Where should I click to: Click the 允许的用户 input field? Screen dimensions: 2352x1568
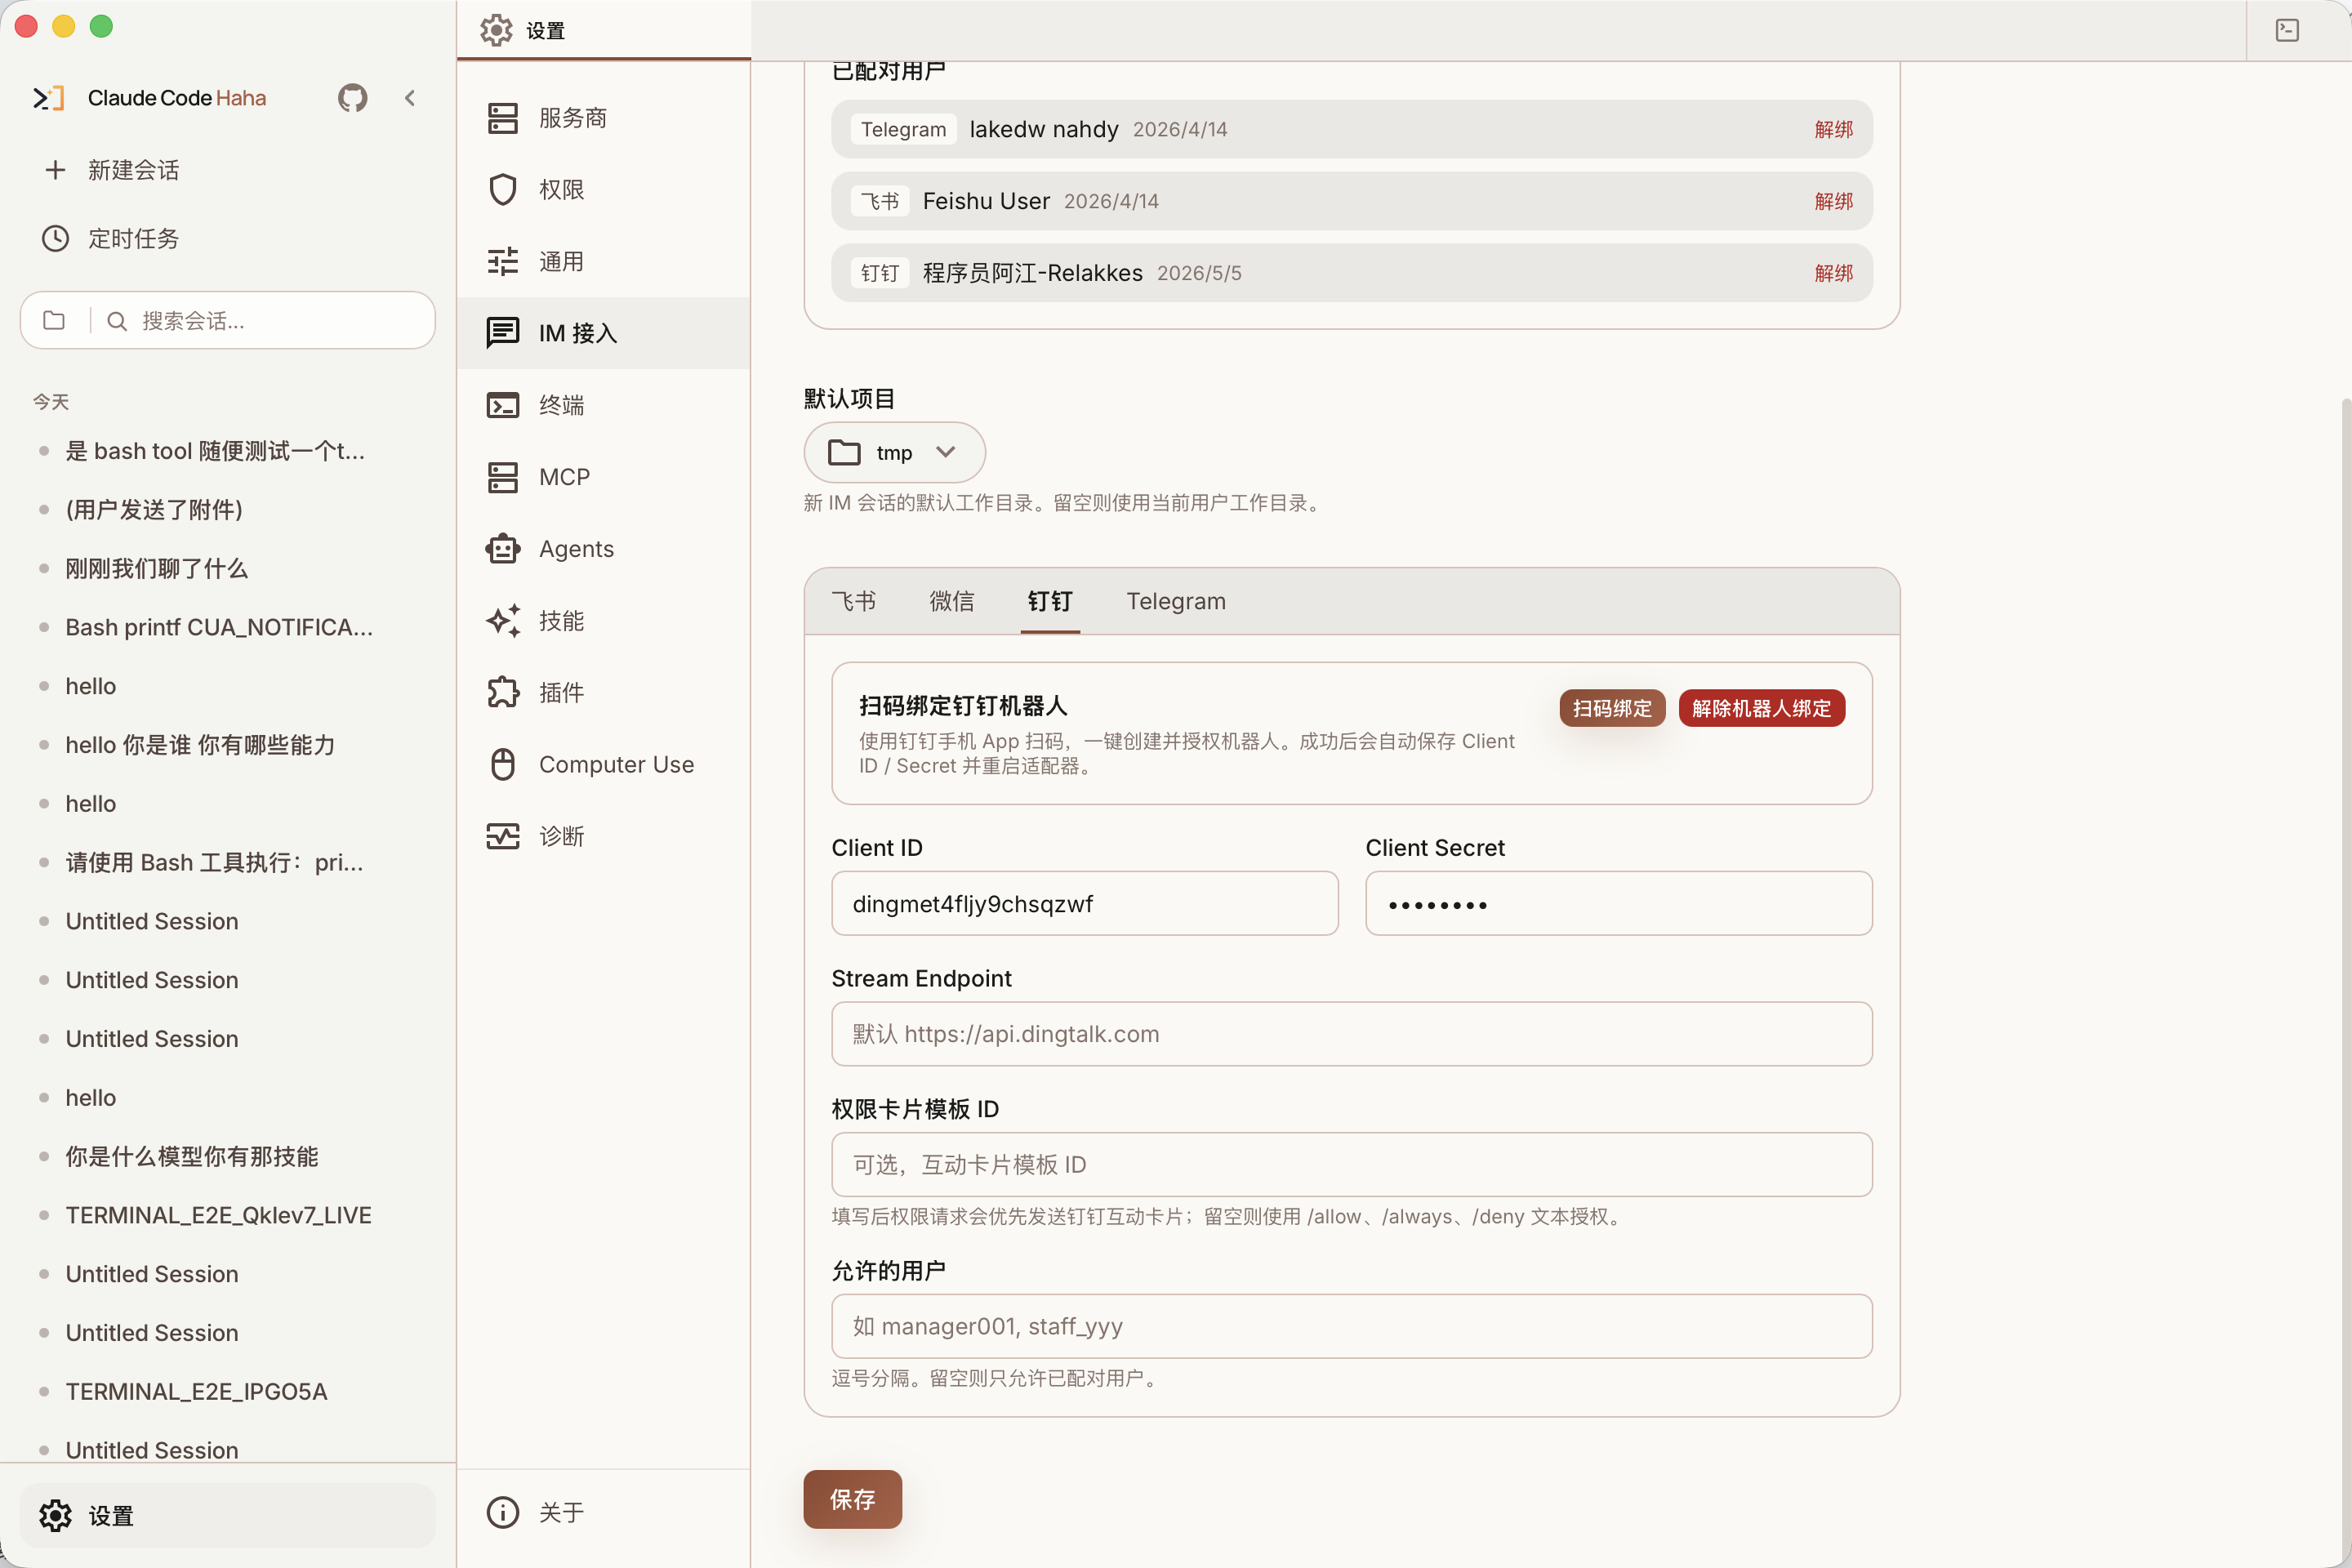tap(1352, 1326)
